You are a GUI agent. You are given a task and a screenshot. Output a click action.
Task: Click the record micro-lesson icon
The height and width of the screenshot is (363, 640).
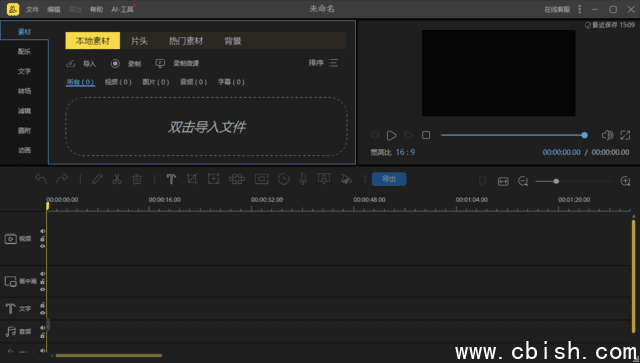[x=160, y=63]
